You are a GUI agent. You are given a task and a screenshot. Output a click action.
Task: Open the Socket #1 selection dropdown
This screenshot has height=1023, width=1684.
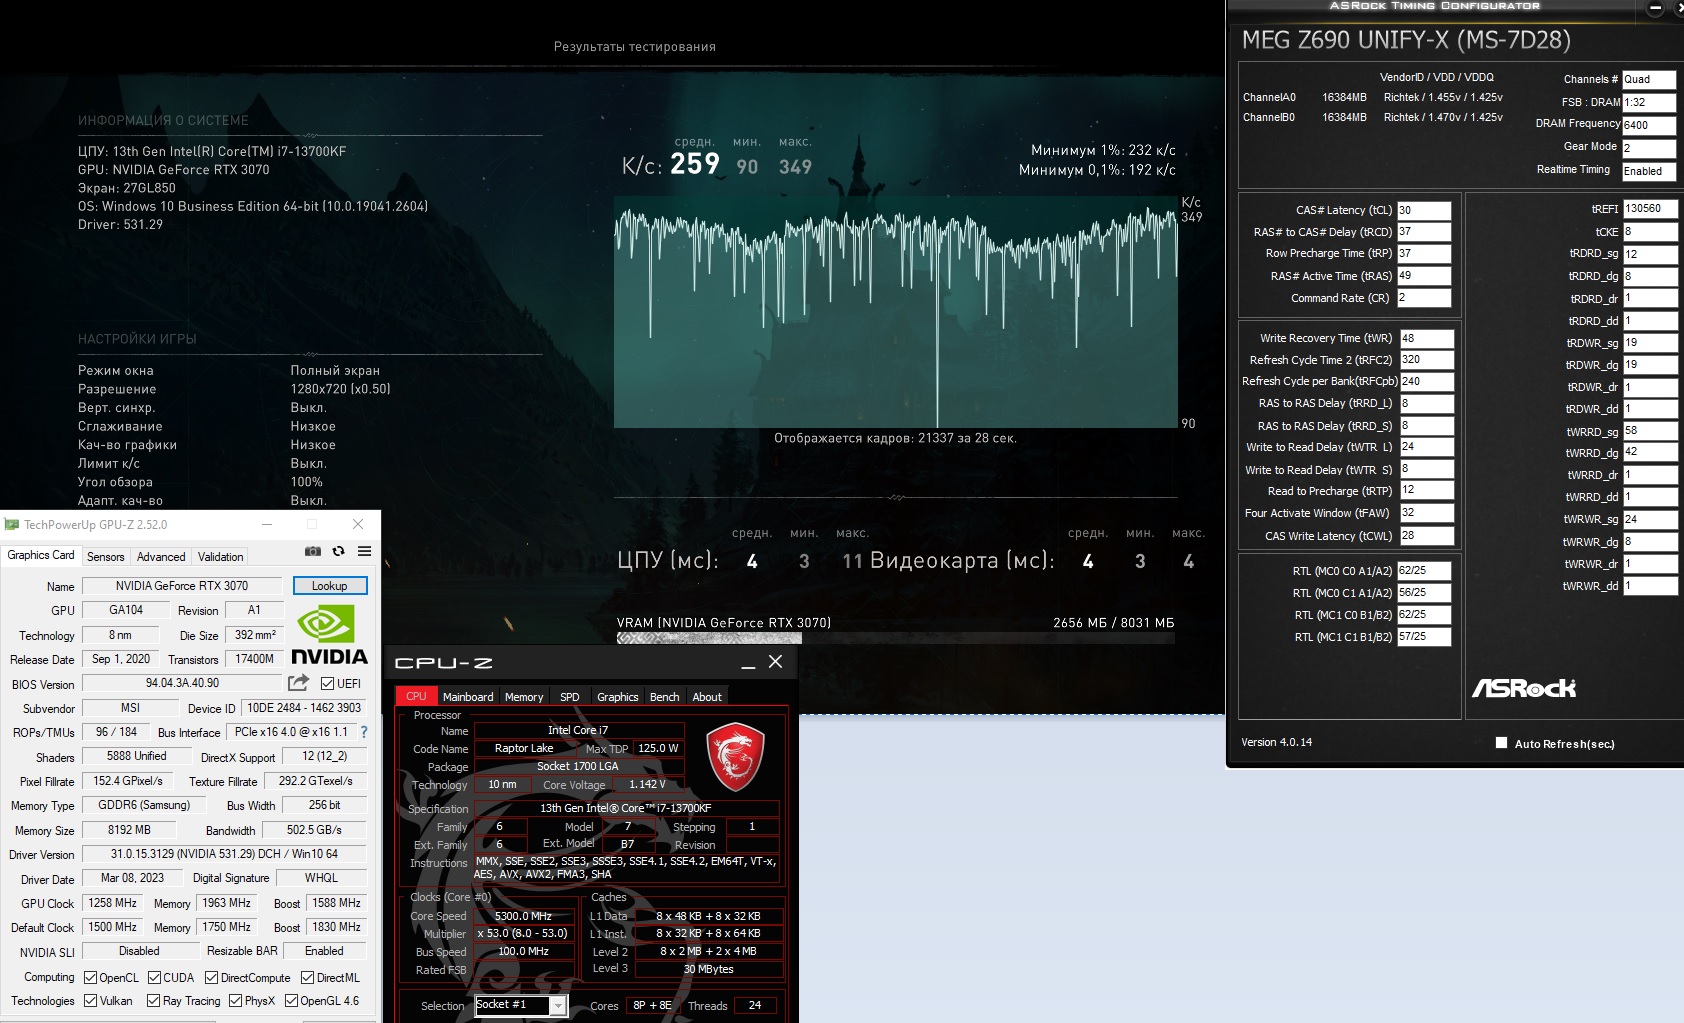[521, 1005]
